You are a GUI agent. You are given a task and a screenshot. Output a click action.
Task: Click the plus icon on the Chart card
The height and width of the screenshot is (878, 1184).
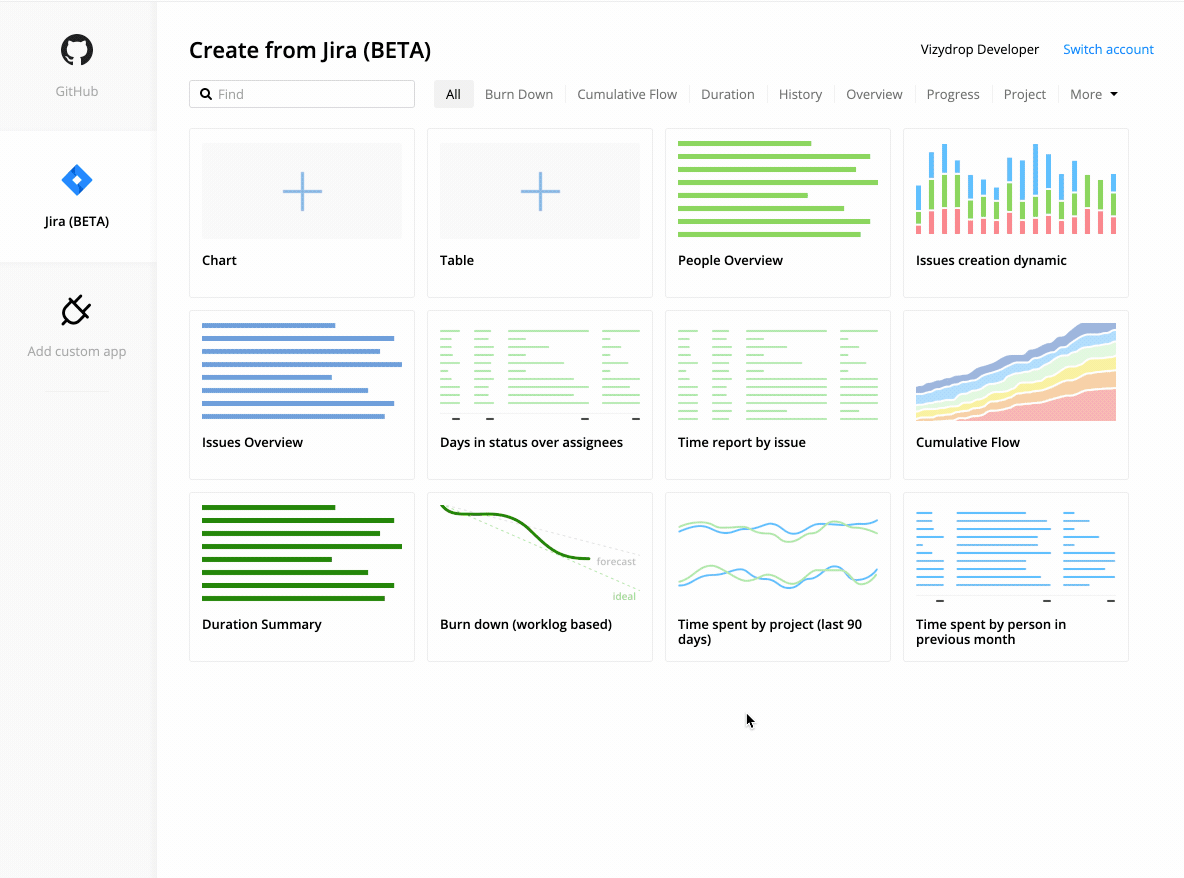click(x=301, y=190)
